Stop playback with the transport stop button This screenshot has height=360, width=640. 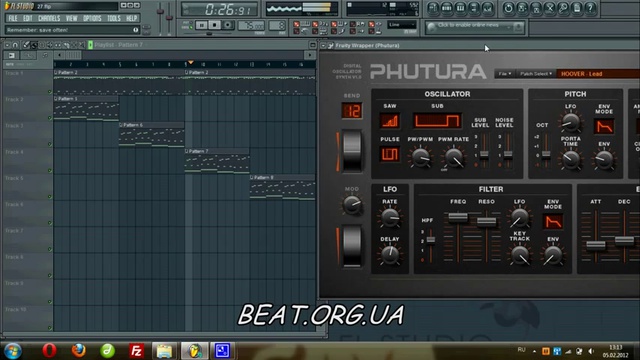[x=214, y=25]
